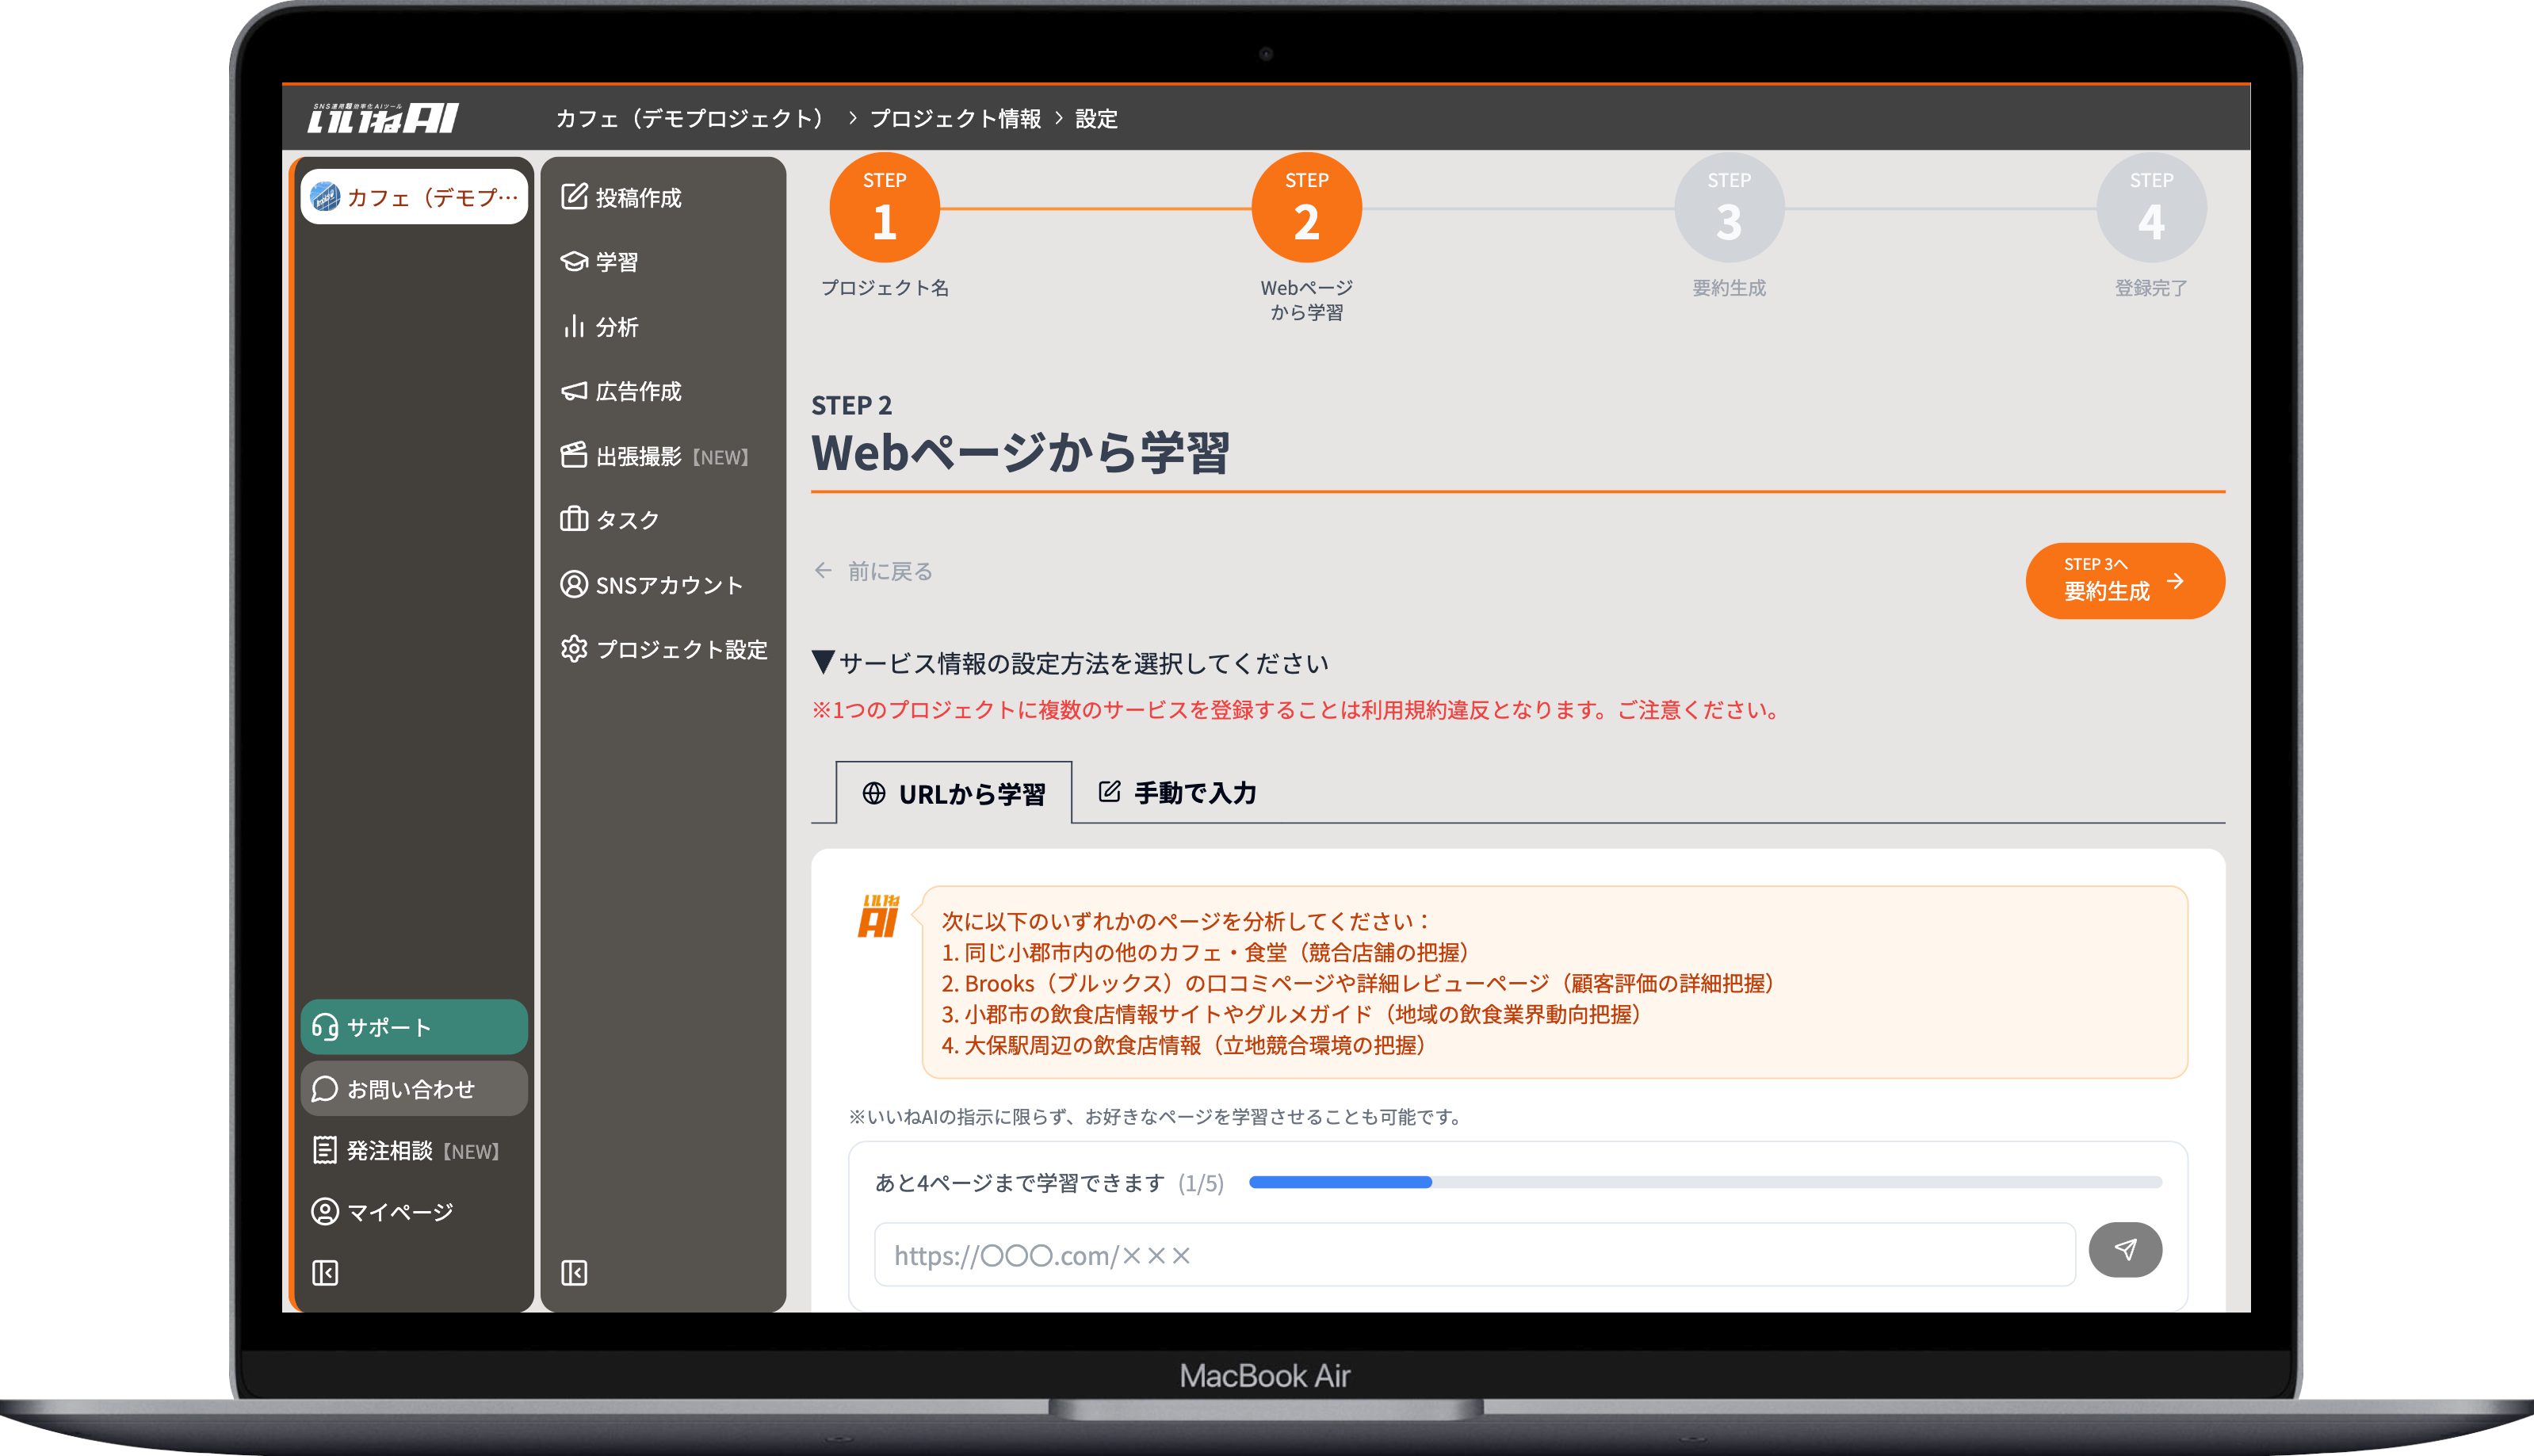This screenshot has width=2534, height=1456.
Task: Click the chat bubble icon in お問い合わせ
Action: pos(325,1089)
